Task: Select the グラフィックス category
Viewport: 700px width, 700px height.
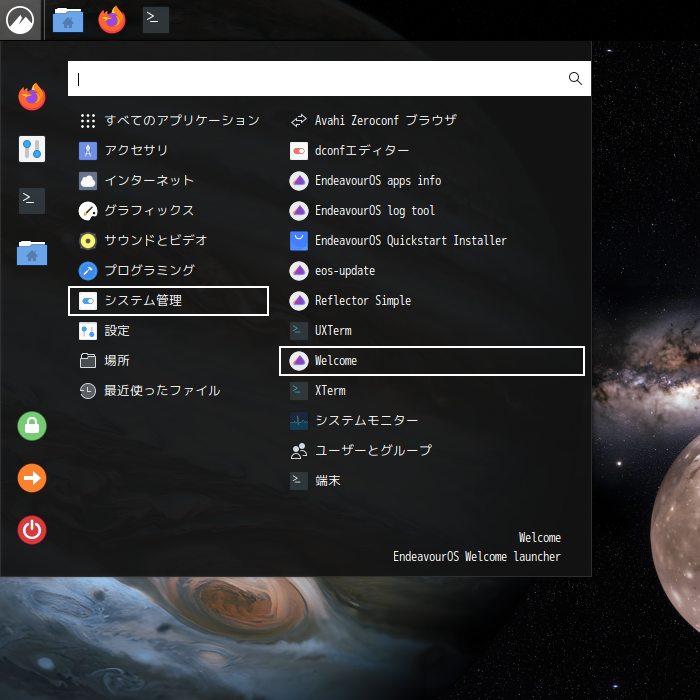Action: 168,211
